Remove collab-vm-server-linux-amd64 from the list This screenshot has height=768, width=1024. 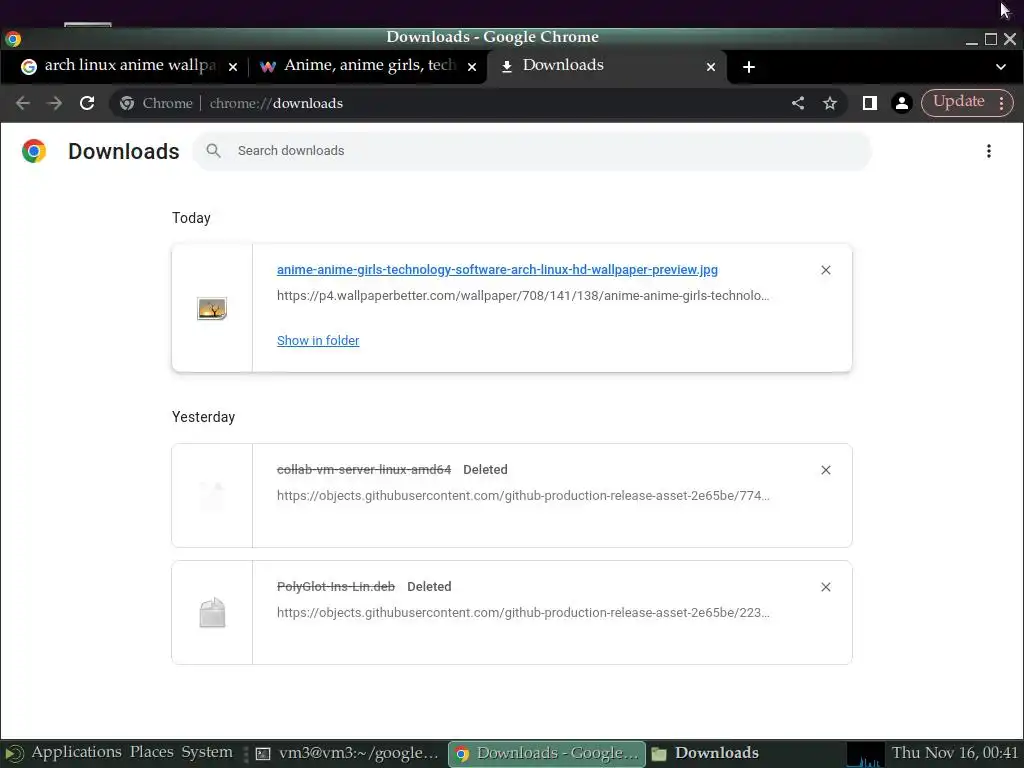point(825,470)
